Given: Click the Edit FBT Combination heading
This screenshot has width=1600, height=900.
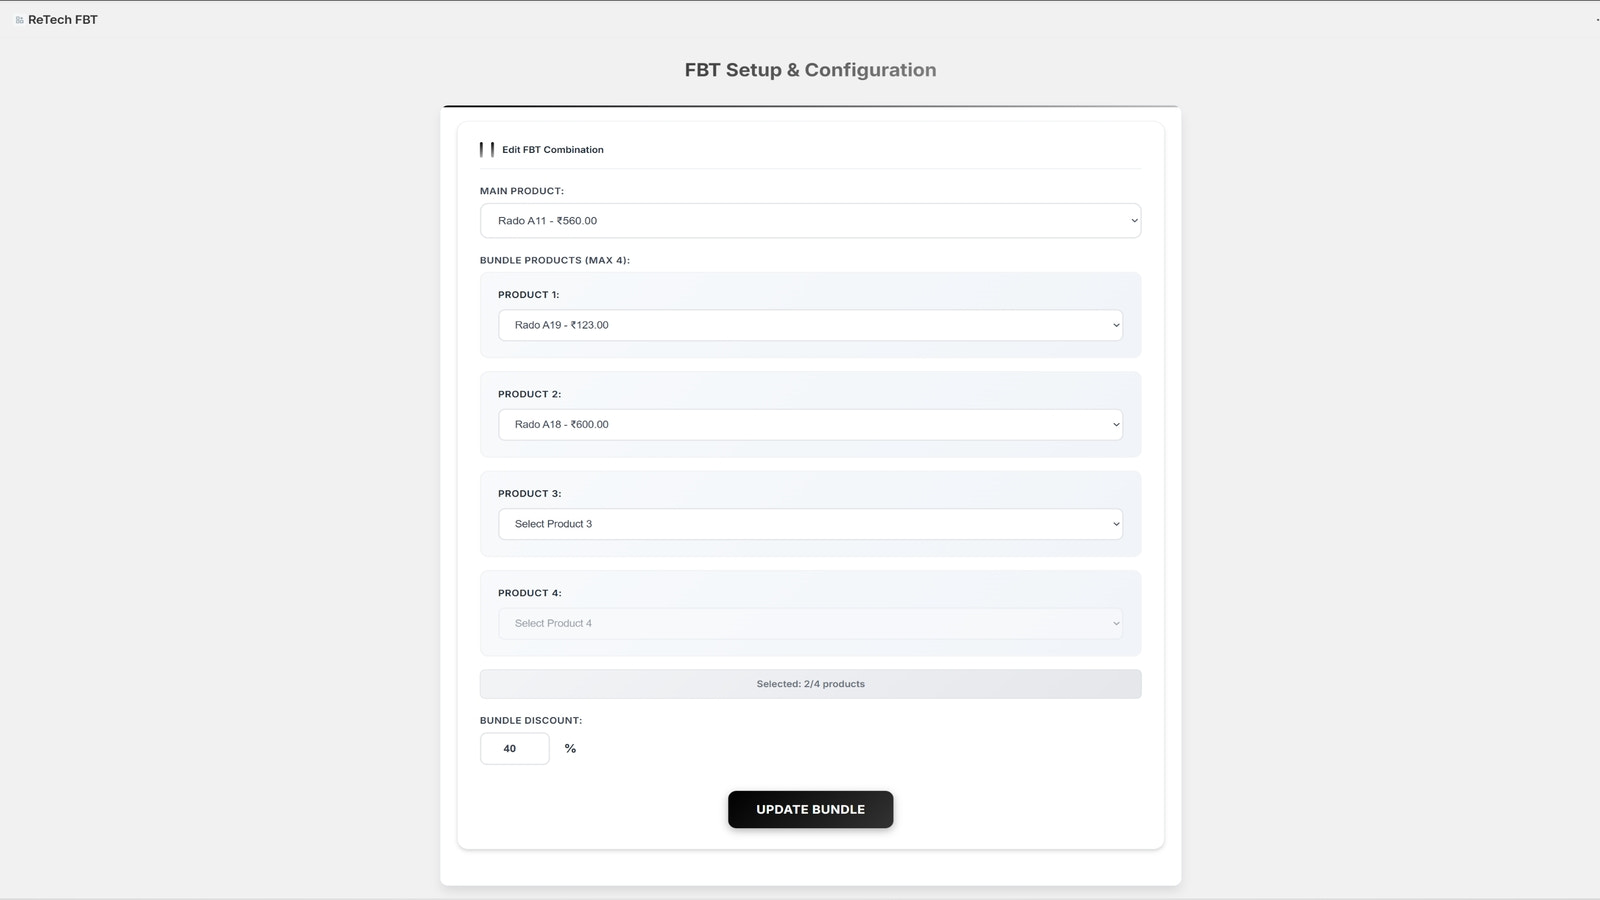Looking at the screenshot, I should click(553, 150).
